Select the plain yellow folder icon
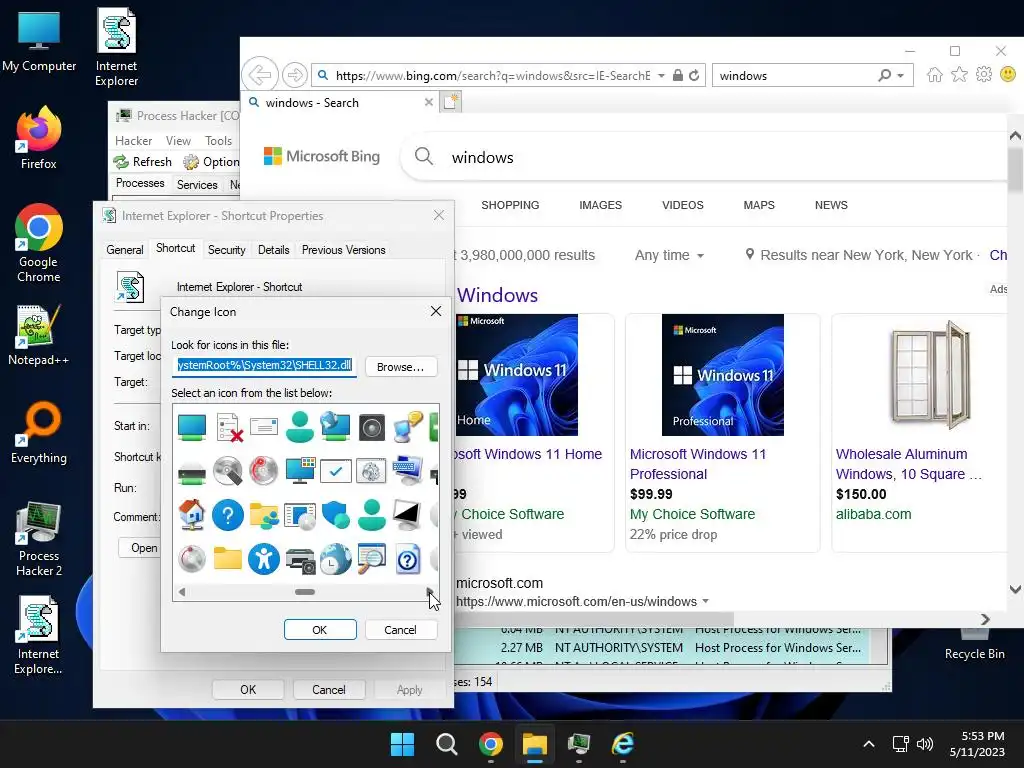1024x768 pixels. tap(228, 559)
